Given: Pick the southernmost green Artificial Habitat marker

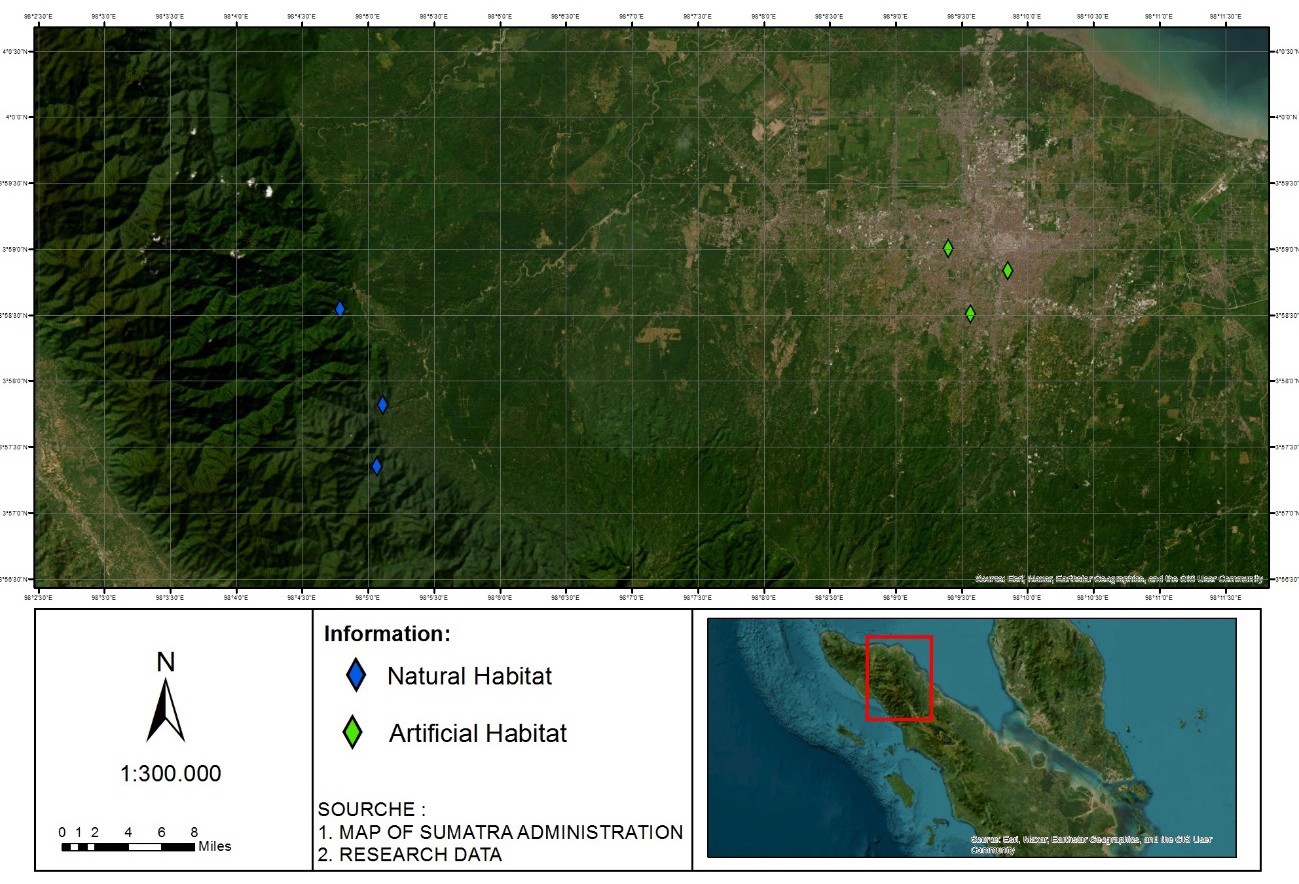Looking at the screenshot, I should pos(970,313).
